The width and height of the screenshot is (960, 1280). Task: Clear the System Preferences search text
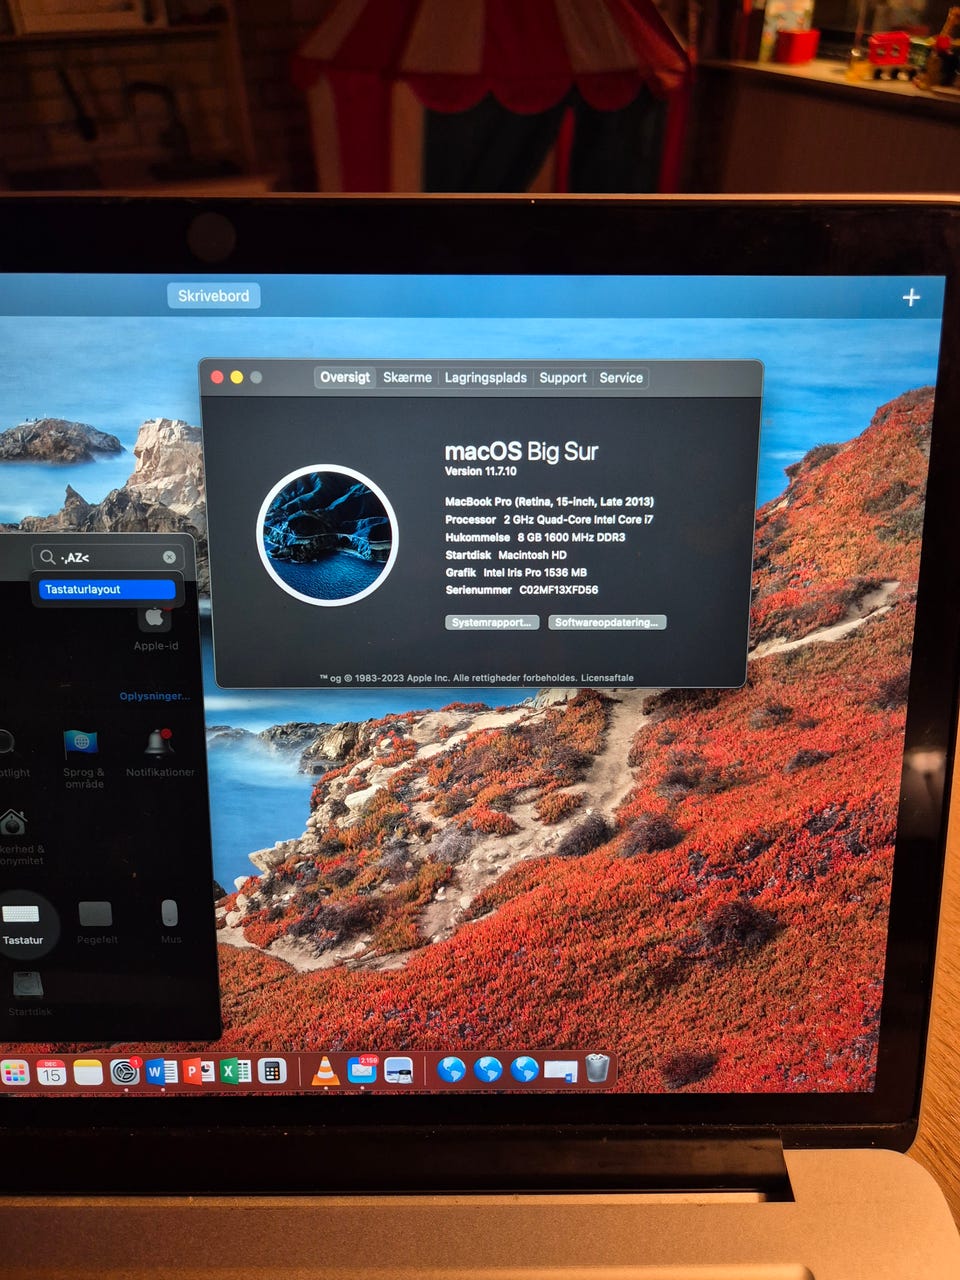click(x=169, y=557)
